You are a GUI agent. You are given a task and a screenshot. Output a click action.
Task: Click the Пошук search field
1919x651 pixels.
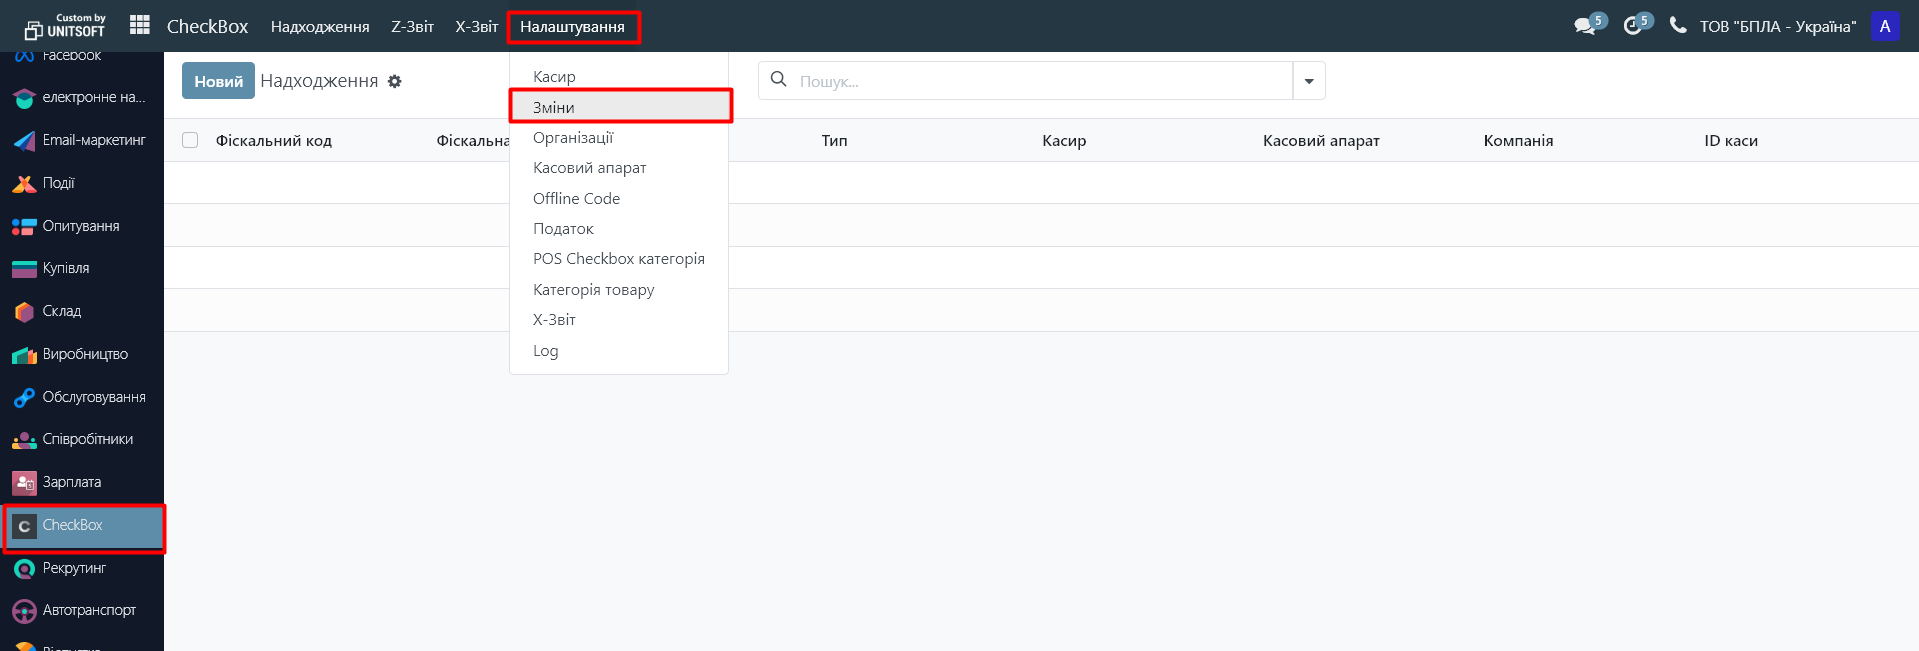point(1040,82)
